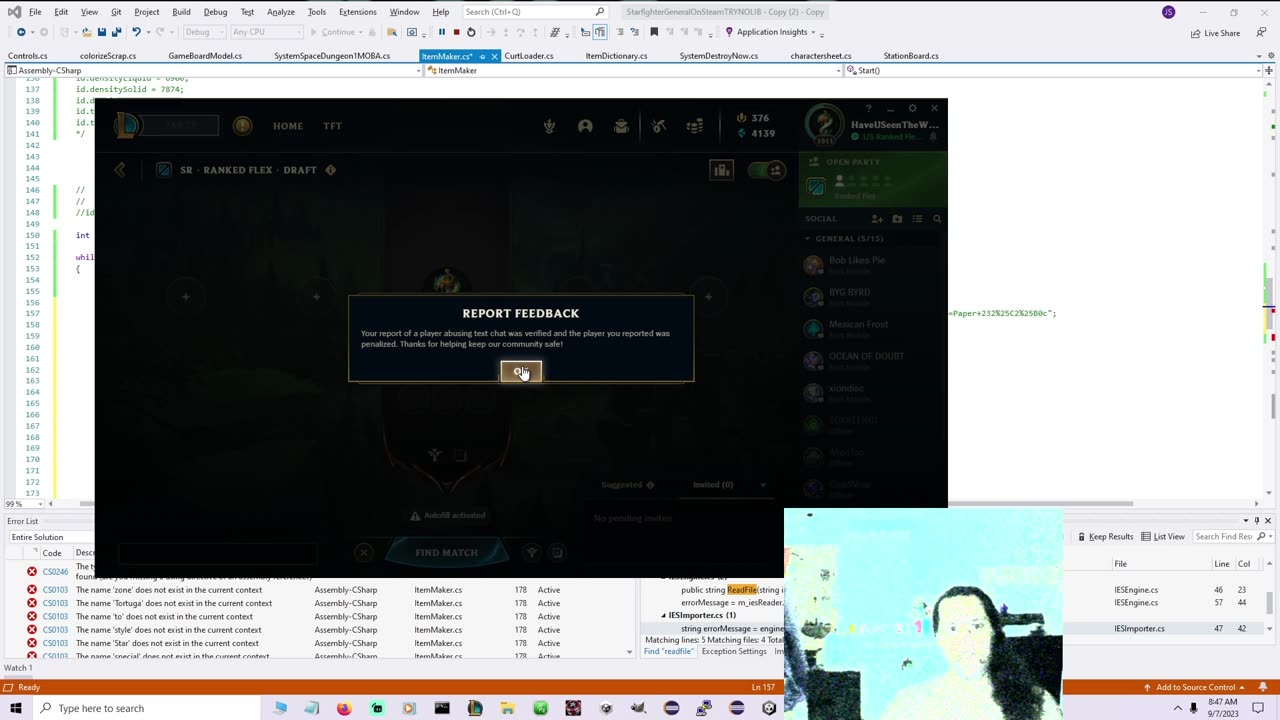Screen dimensions: 1280x720
Task: Open the League client Home tab
Action: click(288, 126)
